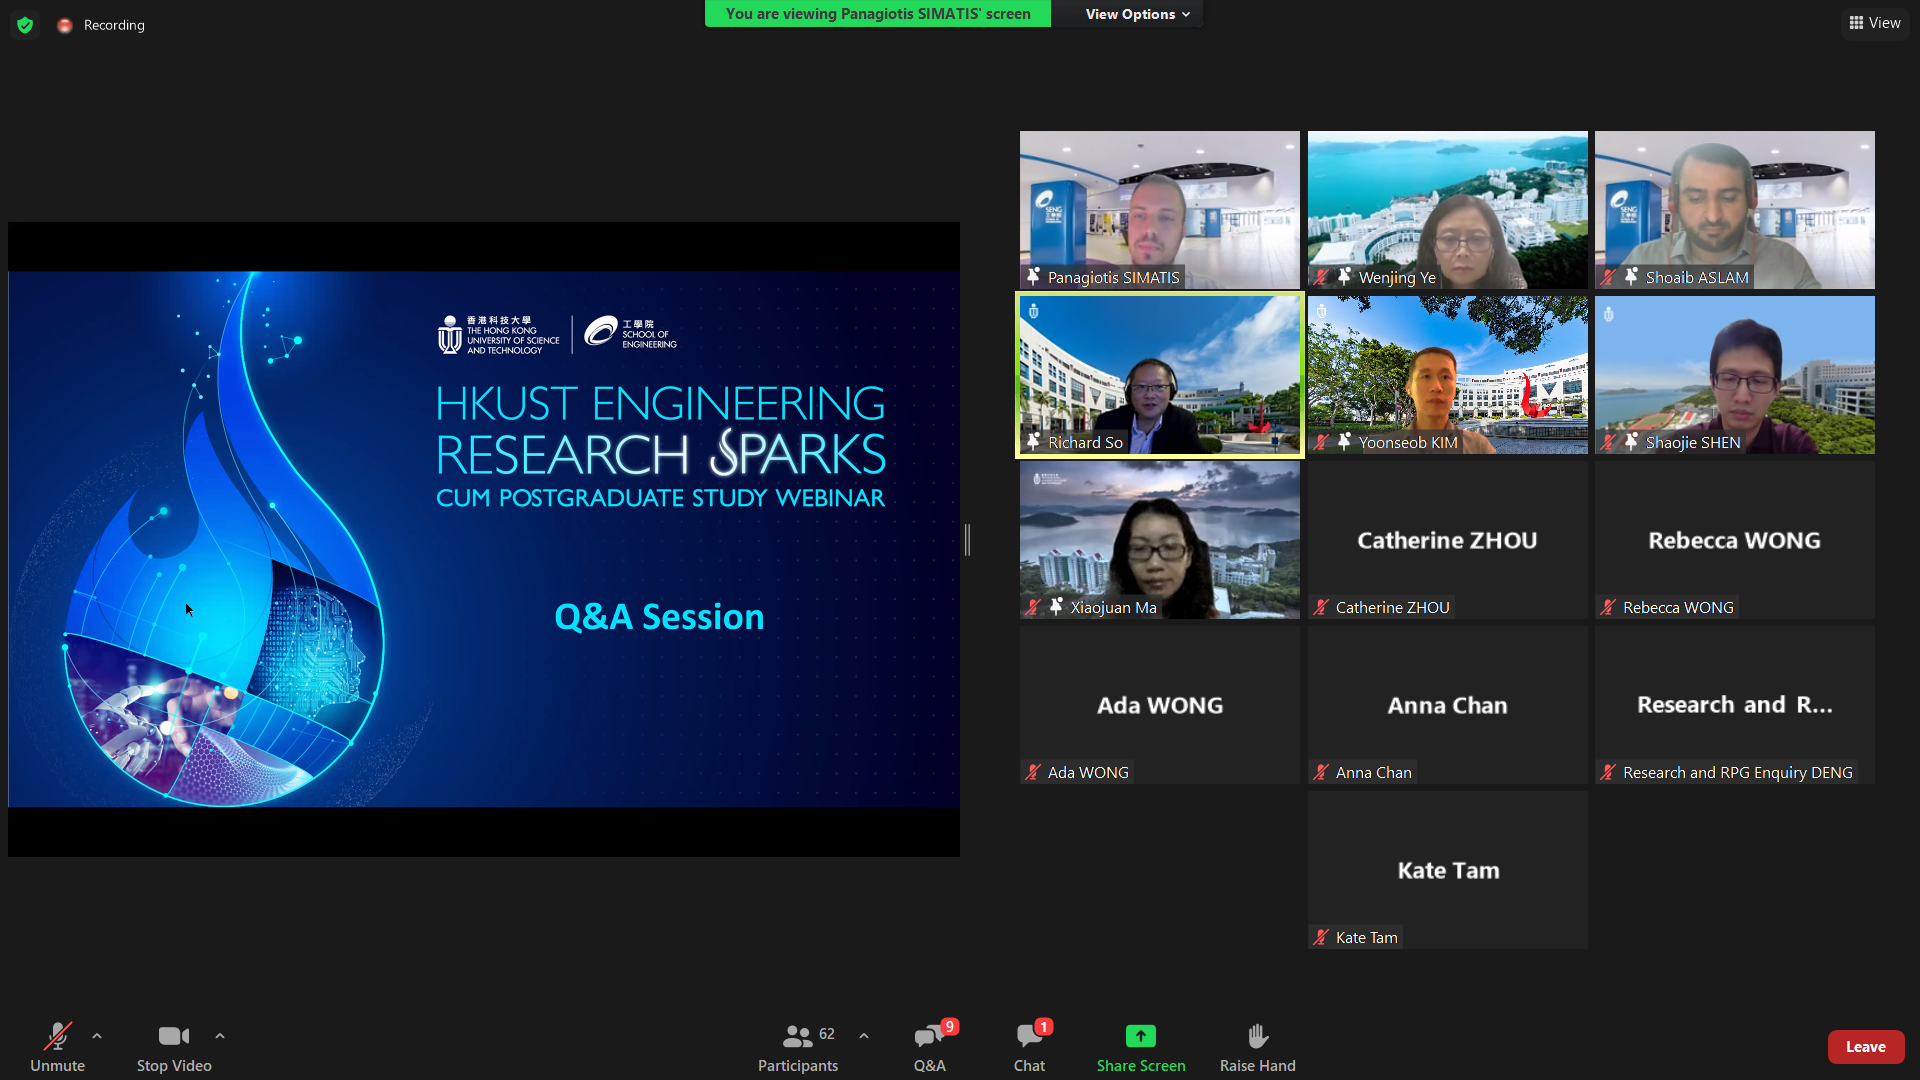Screen dimensions: 1920x1080
Task: Select Shoaib ASLAM video thumbnail
Action: click(1735, 210)
